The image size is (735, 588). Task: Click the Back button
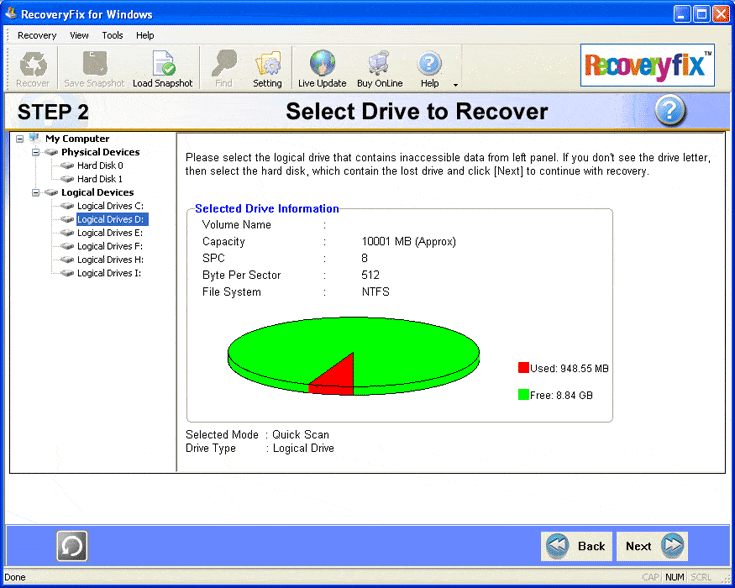pyautogui.click(x=577, y=546)
